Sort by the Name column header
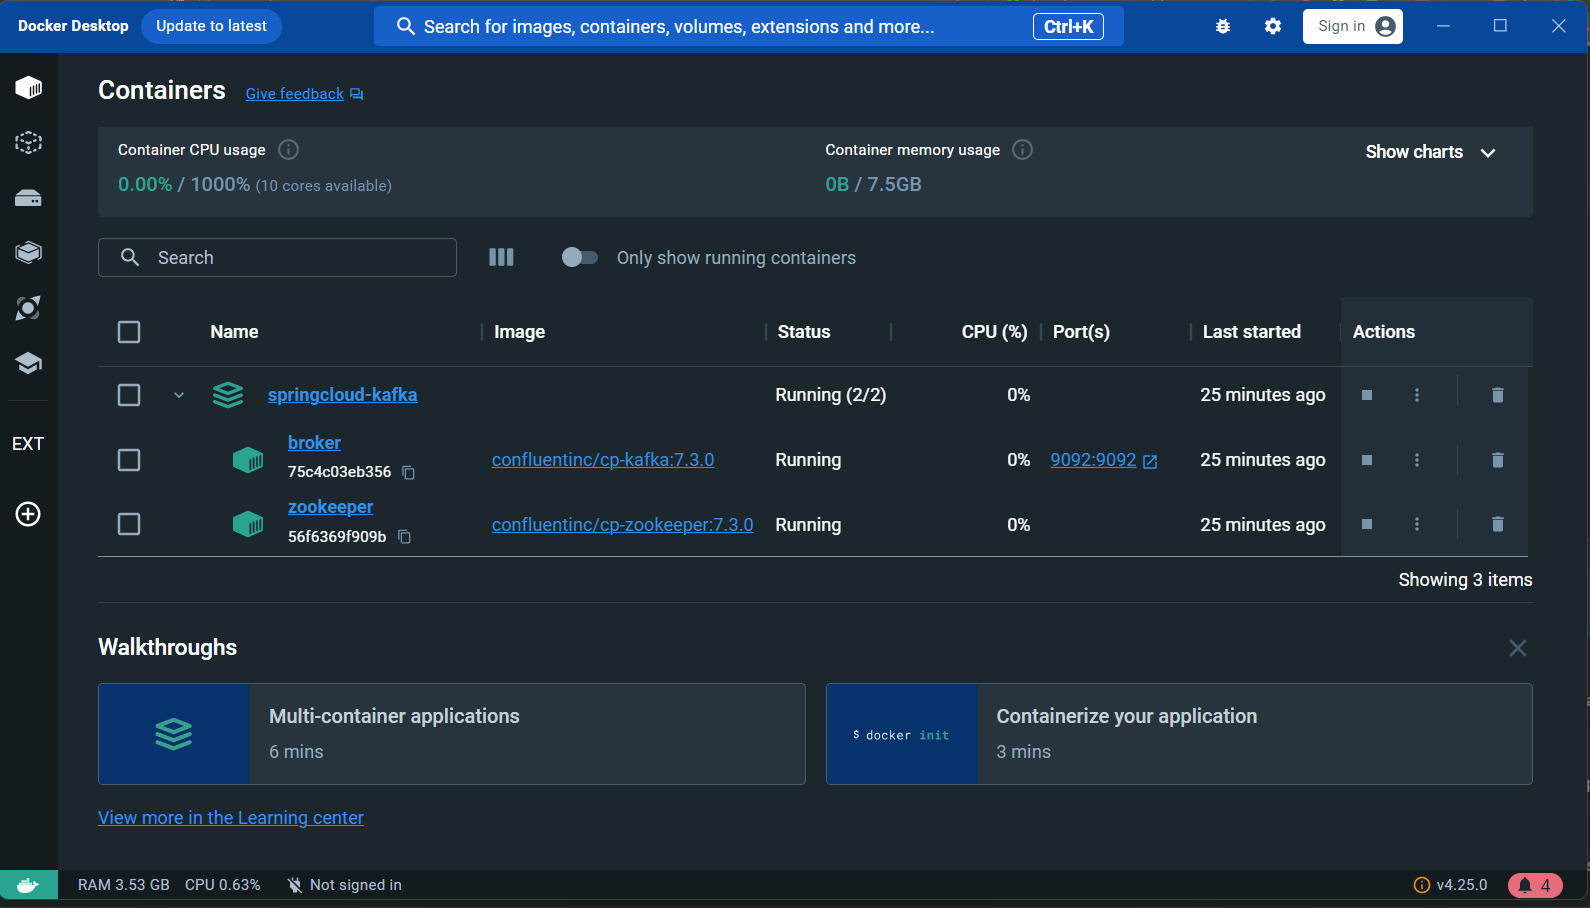Screen dimensions: 1590x908 point(234,332)
